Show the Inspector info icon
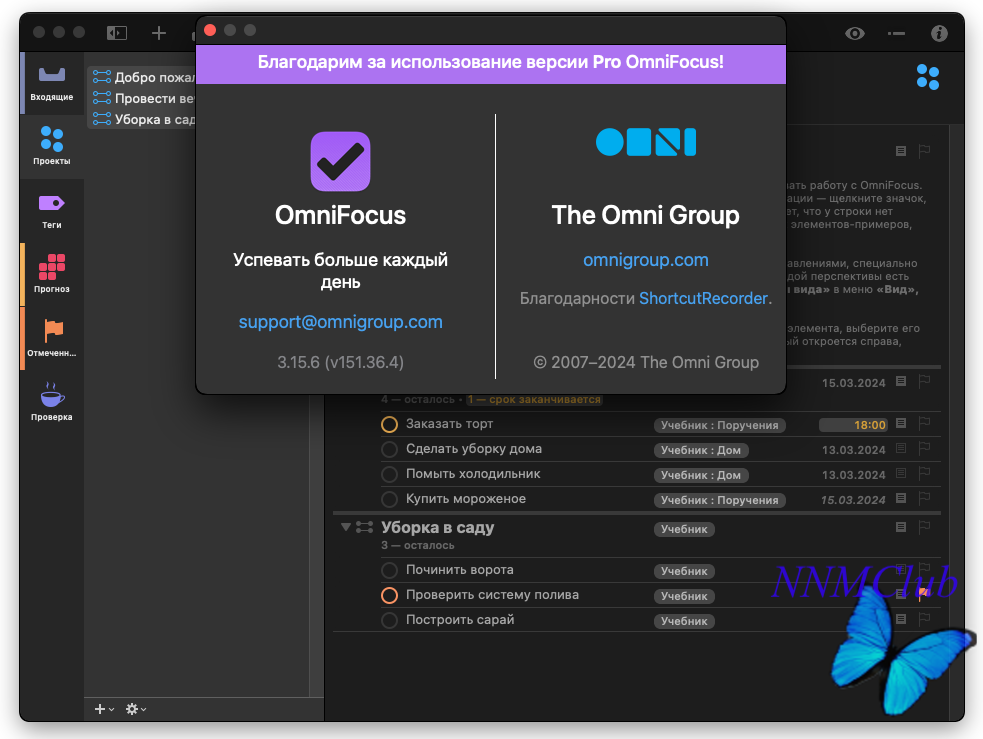Screen dimensions: 983x739 pos(938,33)
